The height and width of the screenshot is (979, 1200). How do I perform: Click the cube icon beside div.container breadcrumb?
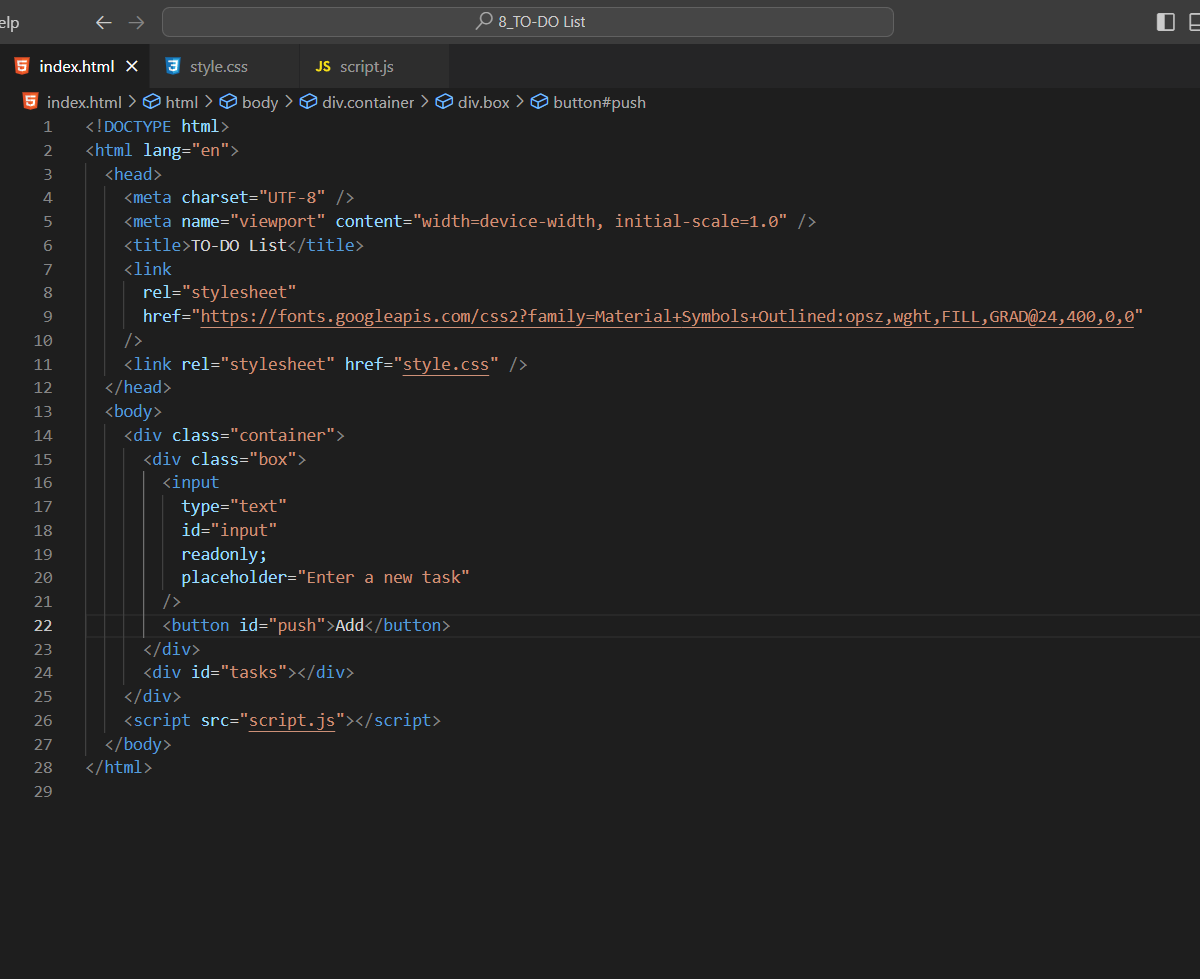tap(308, 102)
